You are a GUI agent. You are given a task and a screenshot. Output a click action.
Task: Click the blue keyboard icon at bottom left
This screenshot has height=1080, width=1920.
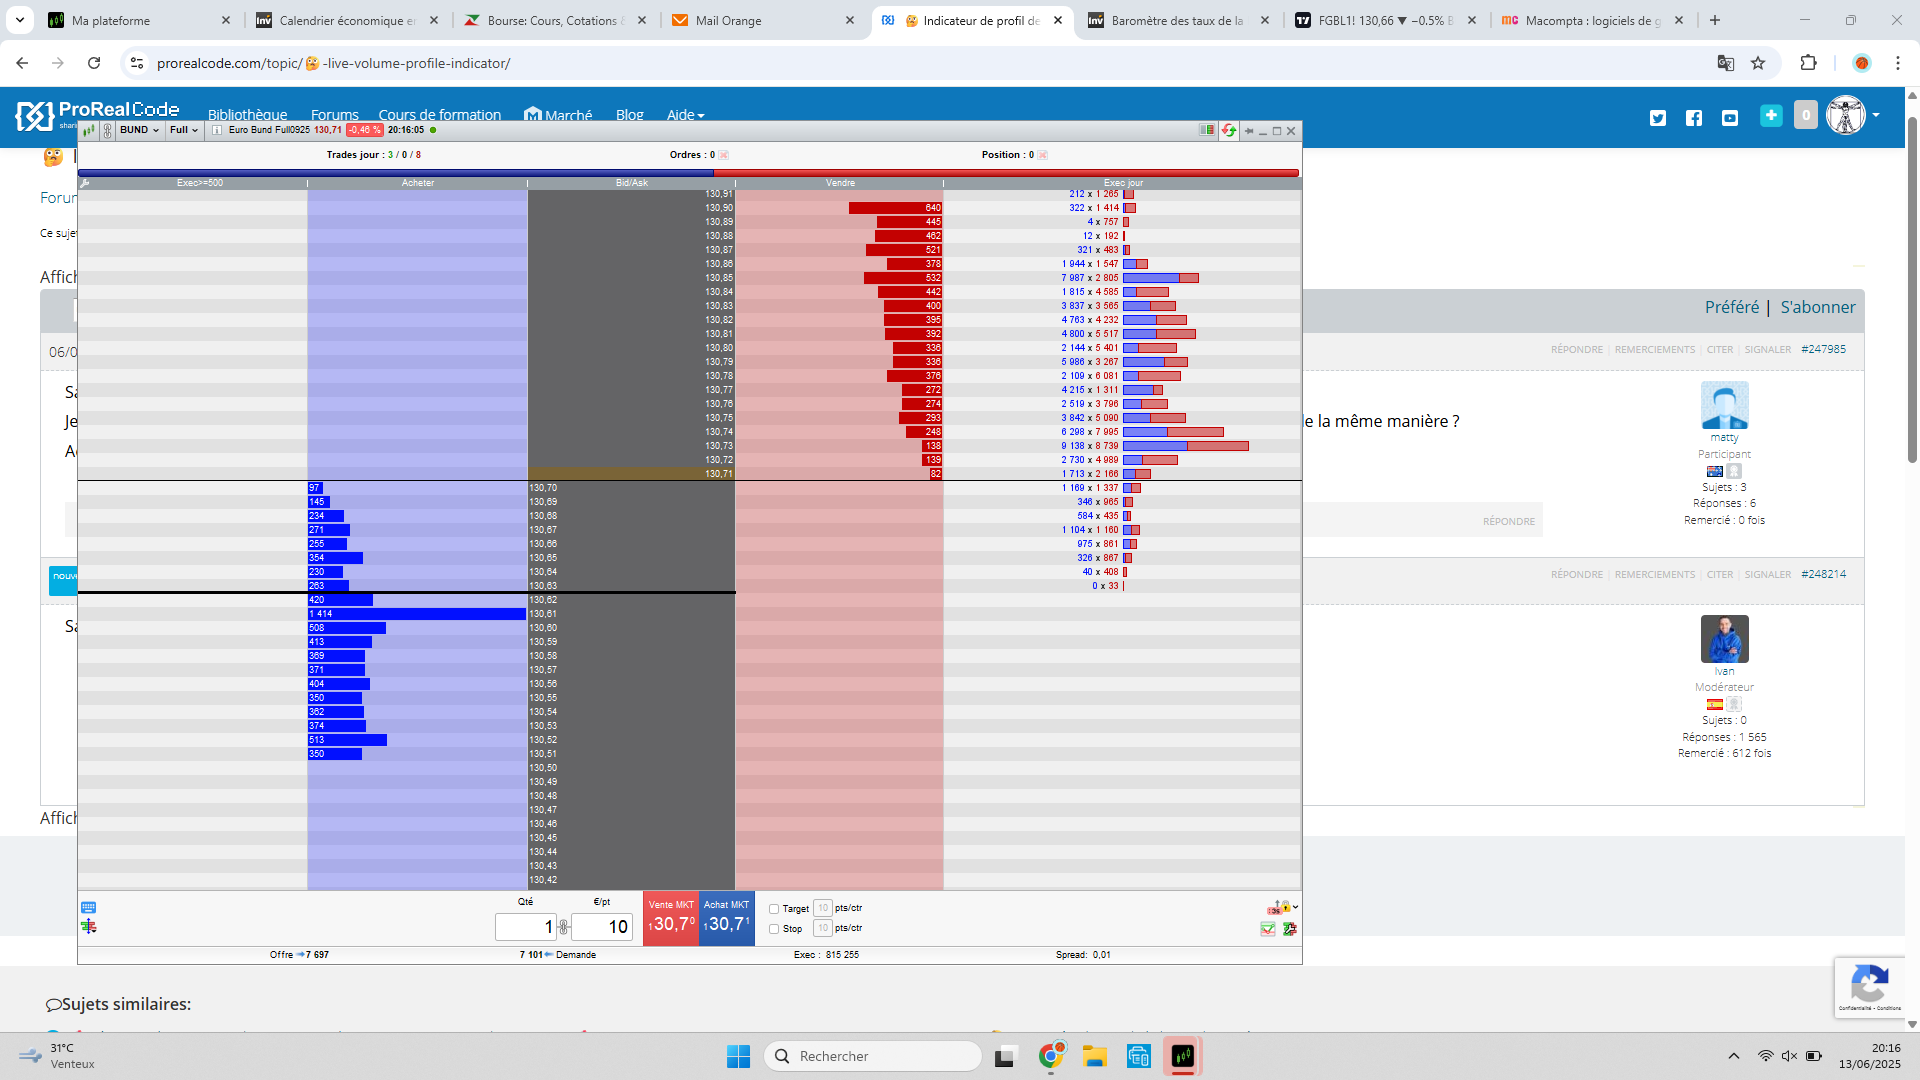pos(88,907)
